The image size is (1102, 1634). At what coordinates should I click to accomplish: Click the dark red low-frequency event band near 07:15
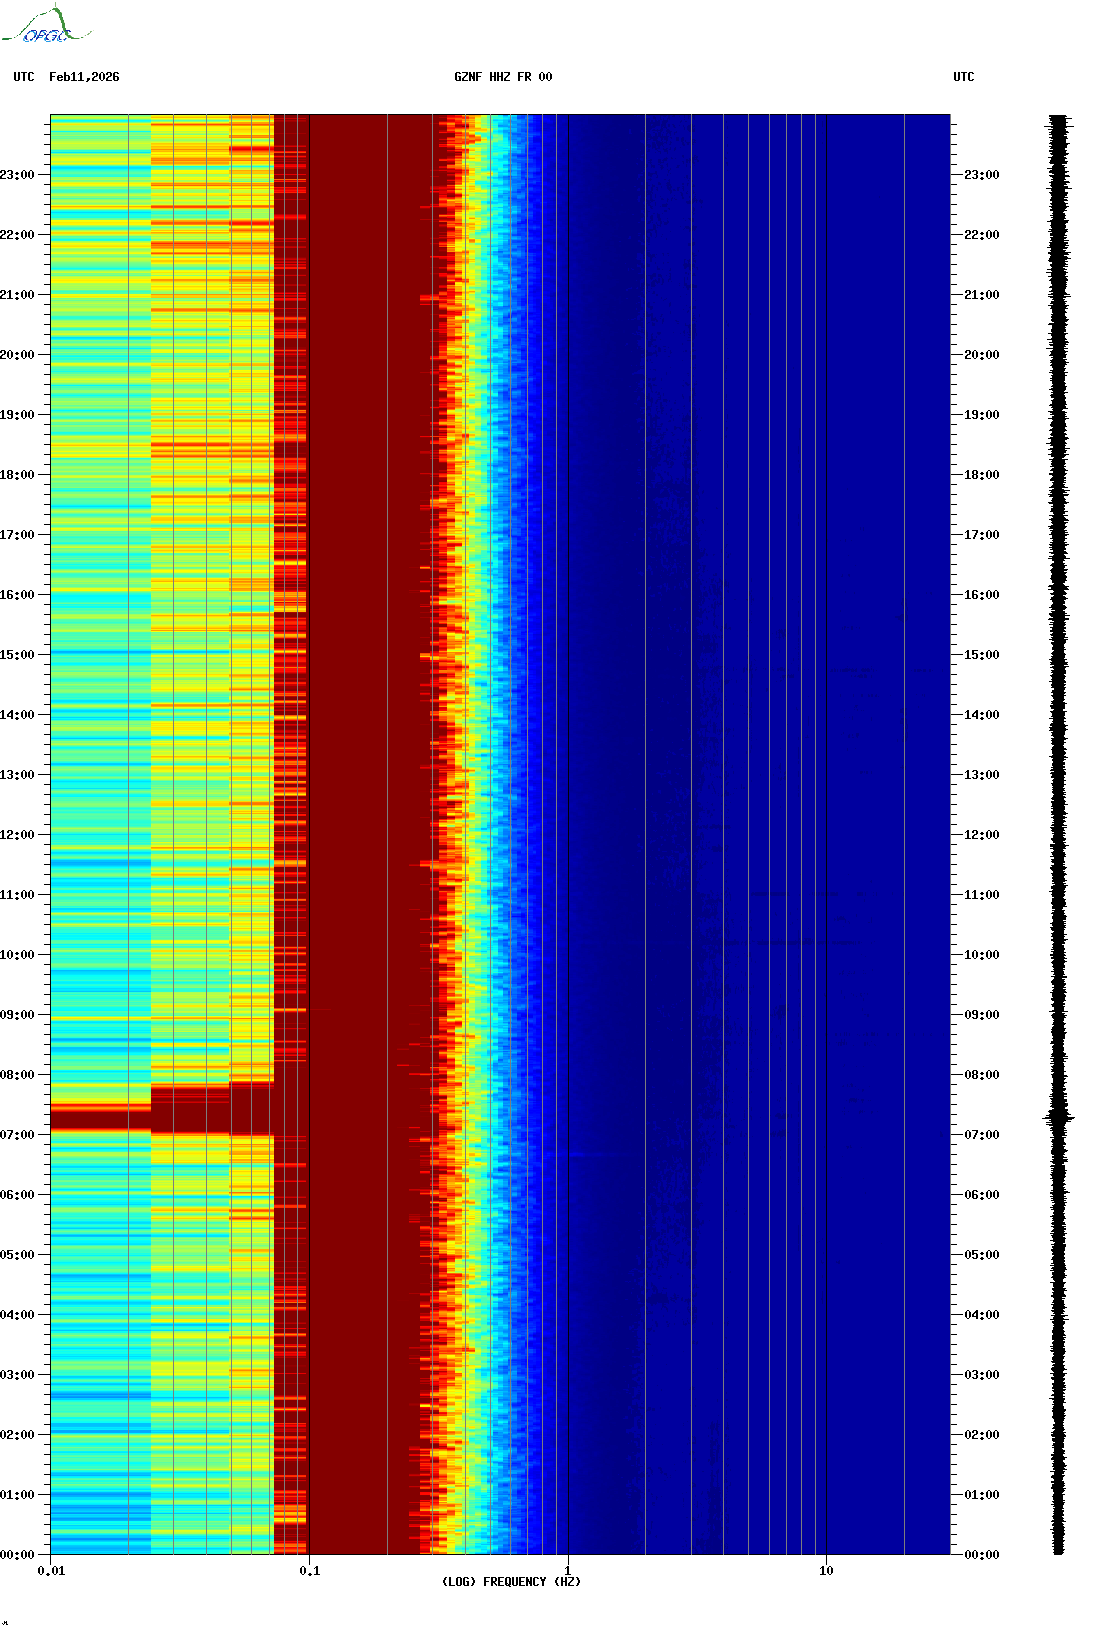pos(100,1118)
